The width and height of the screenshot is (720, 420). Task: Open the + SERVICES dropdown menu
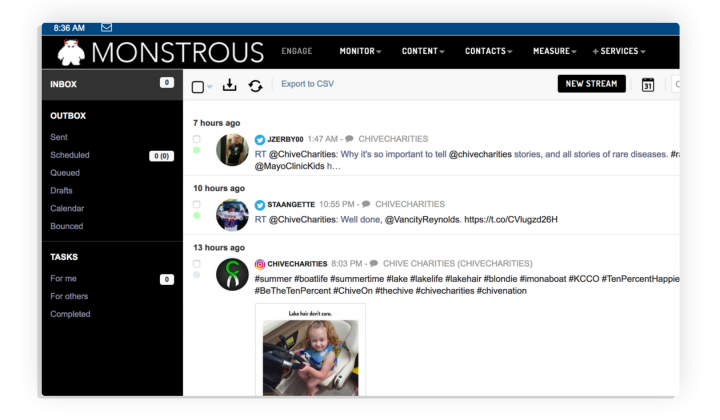coord(619,51)
